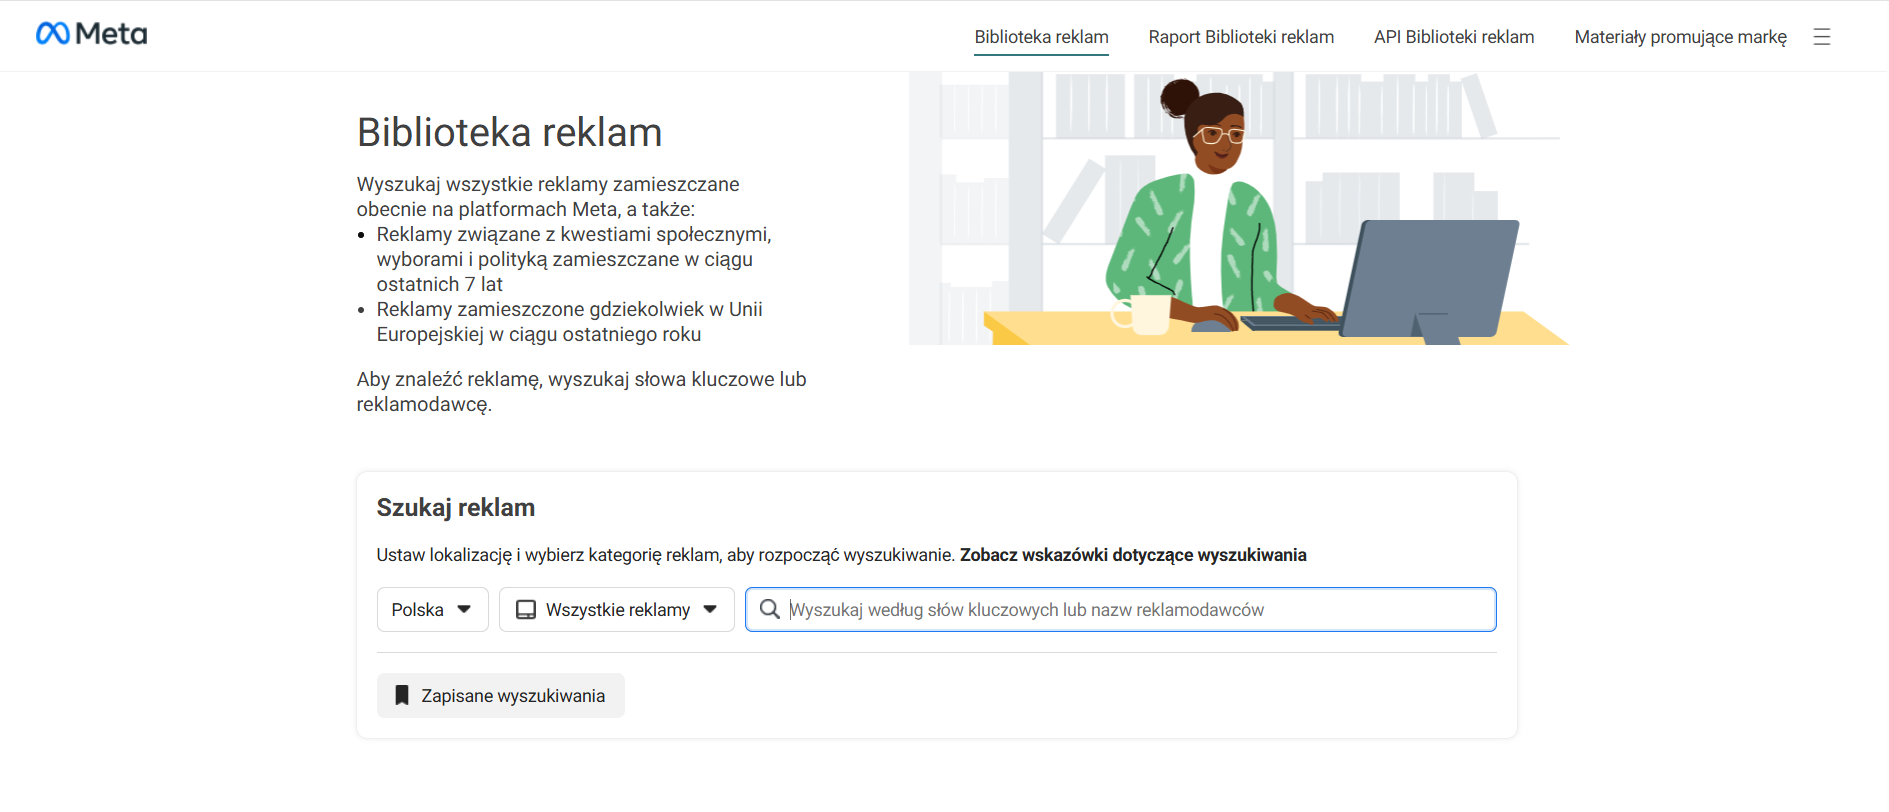Expand the Polska country dropdown
Screen dimensions: 1889x812
pos(432,609)
